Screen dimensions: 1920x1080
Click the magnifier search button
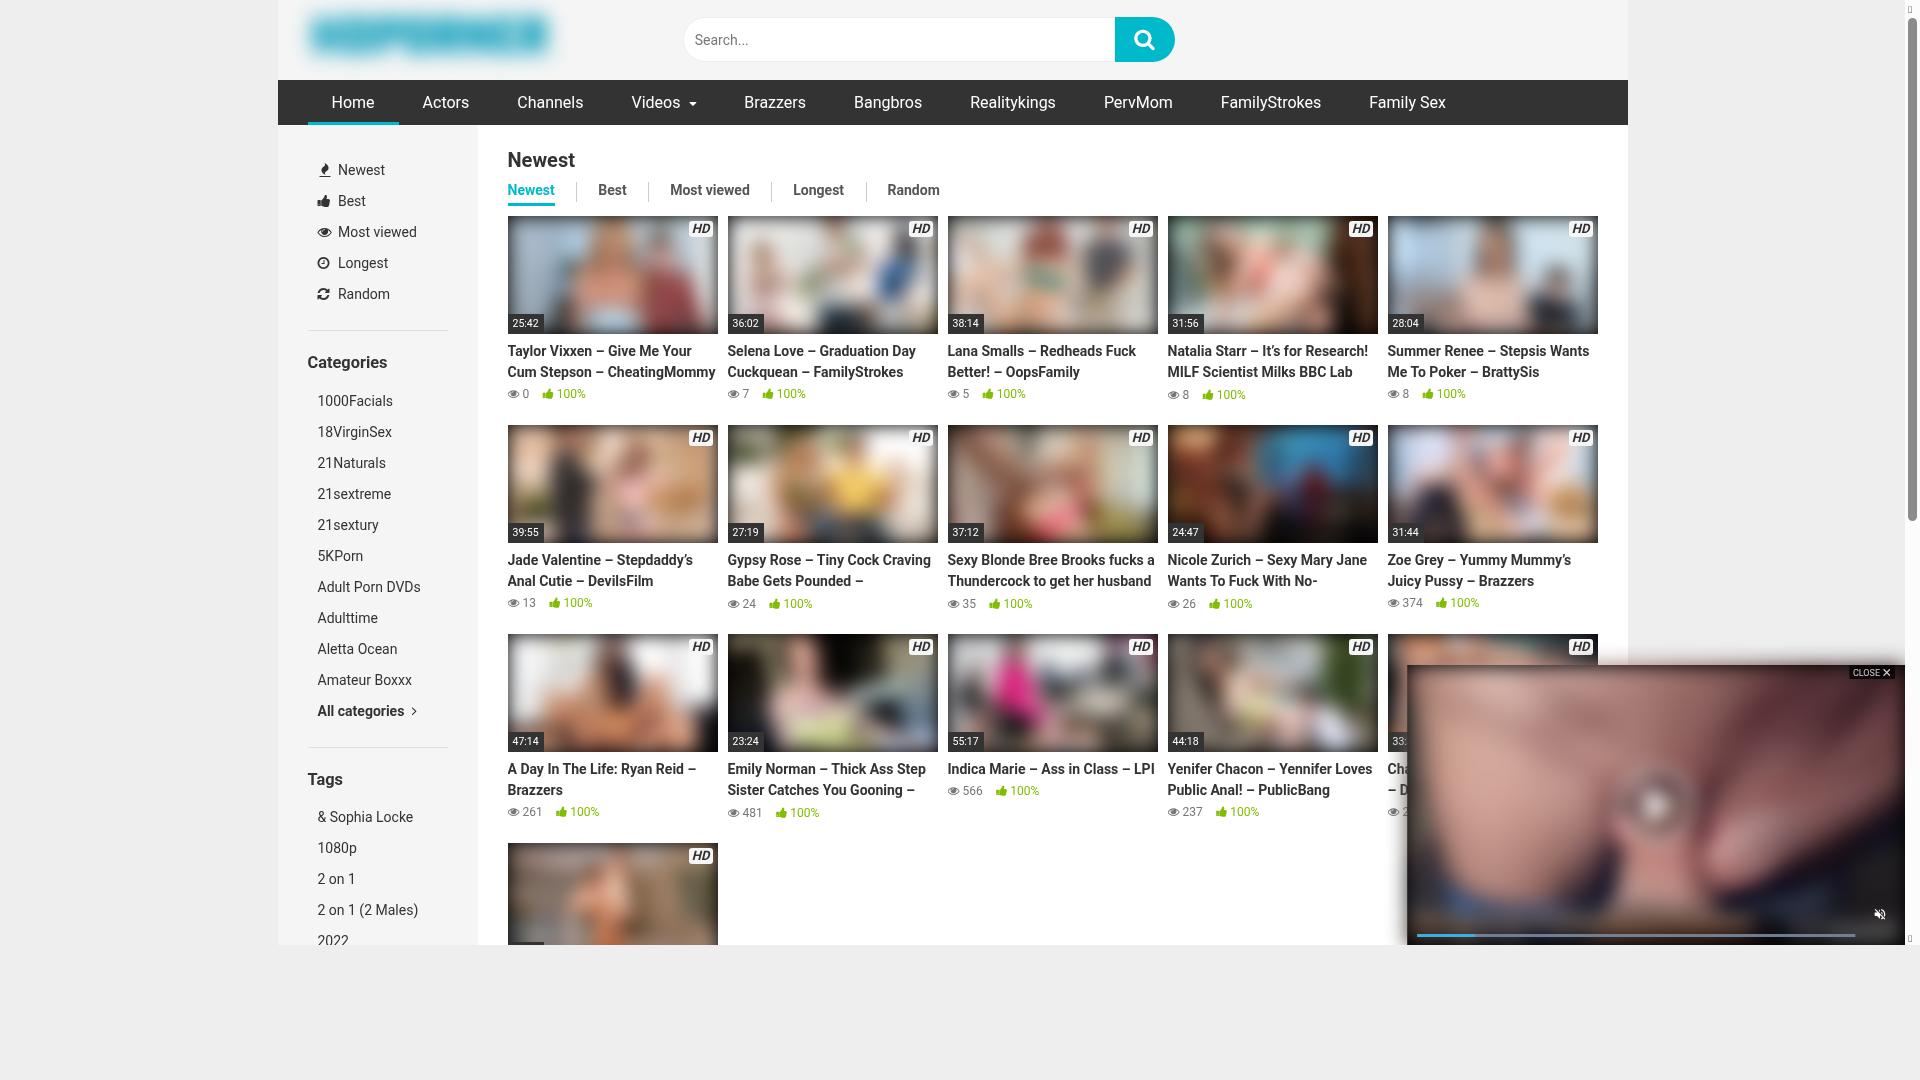1144,40
